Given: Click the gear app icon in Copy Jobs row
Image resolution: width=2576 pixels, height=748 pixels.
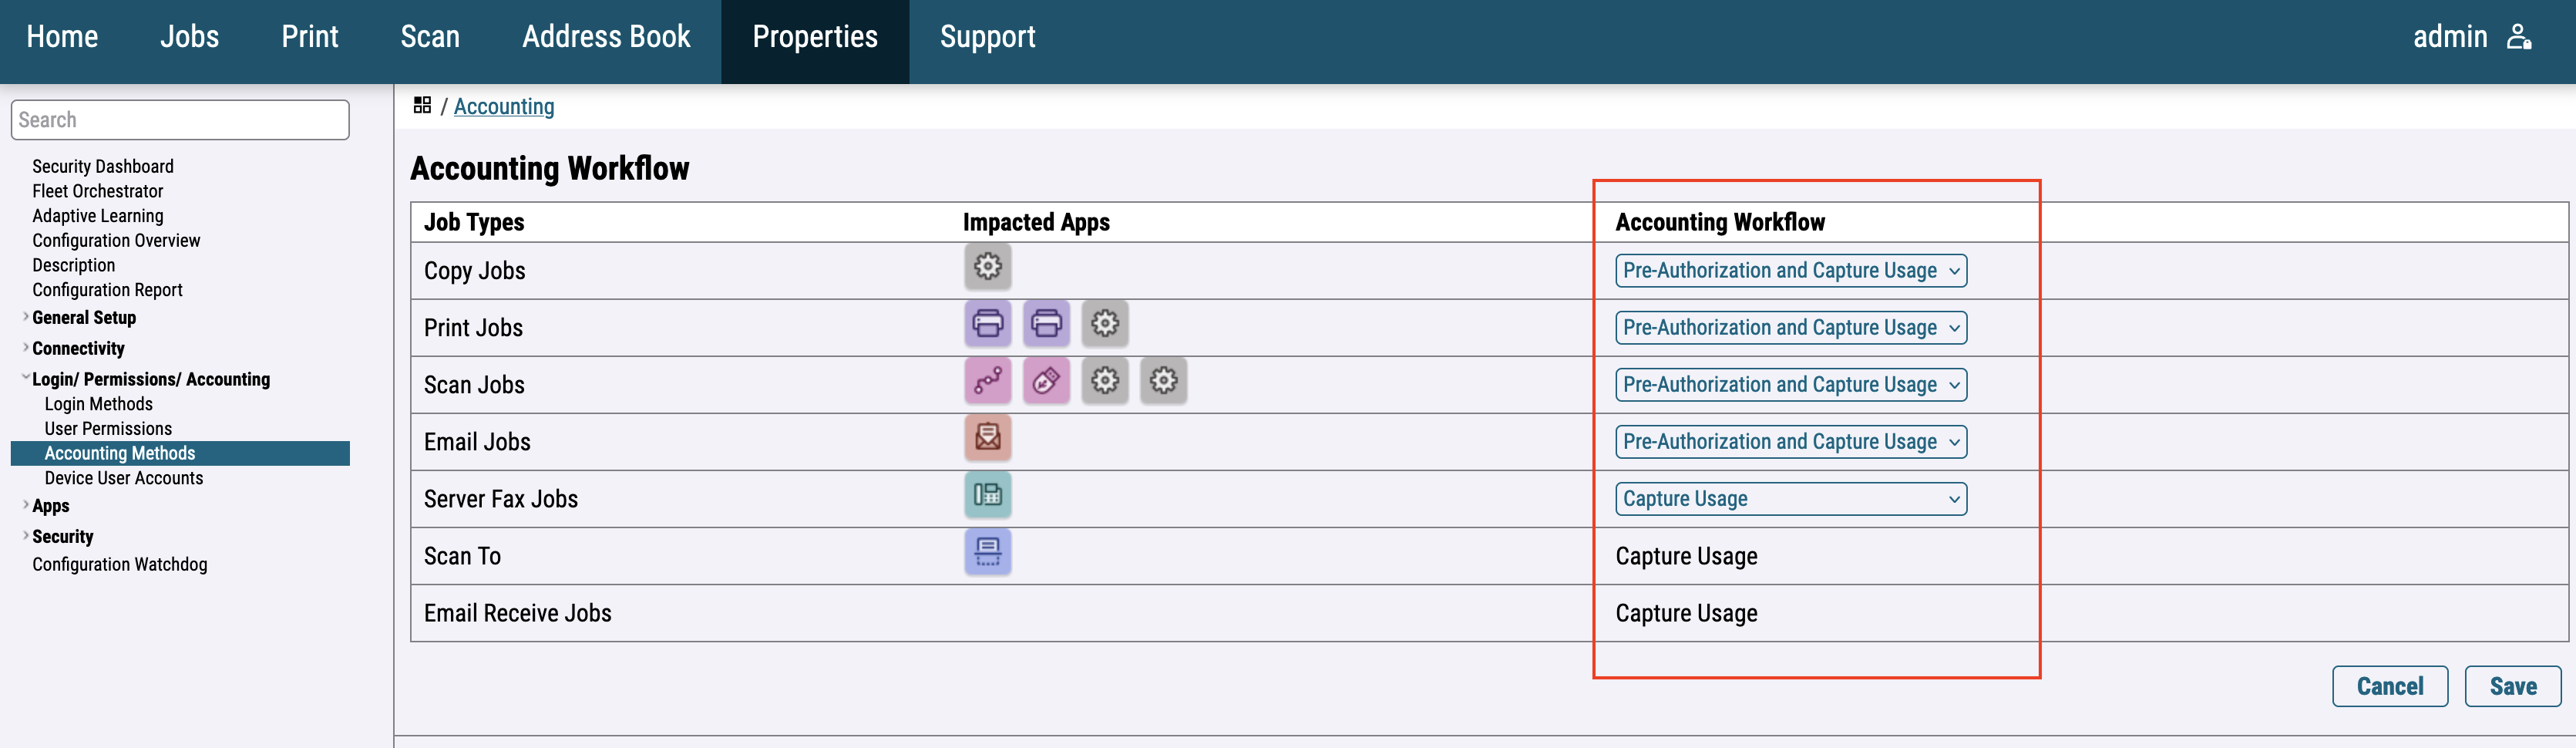Looking at the screenshot, I should click(x=987, y=267).
